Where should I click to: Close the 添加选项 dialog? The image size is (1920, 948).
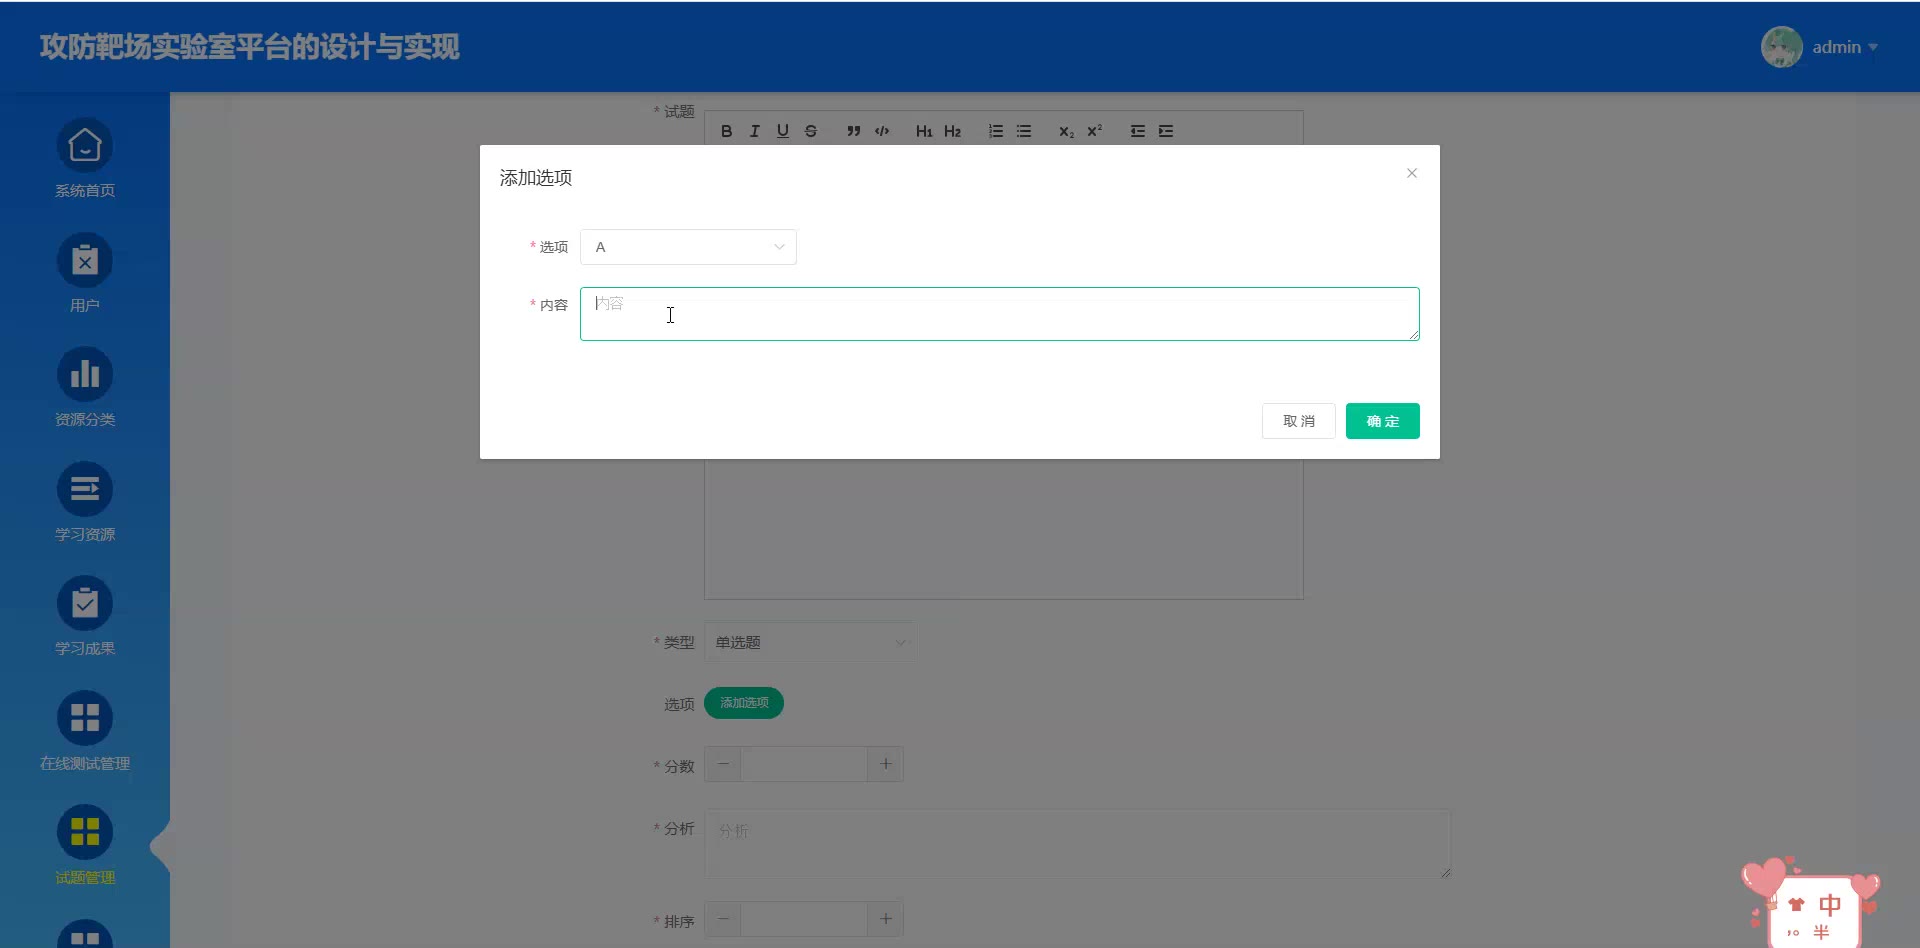point(1412,173)
